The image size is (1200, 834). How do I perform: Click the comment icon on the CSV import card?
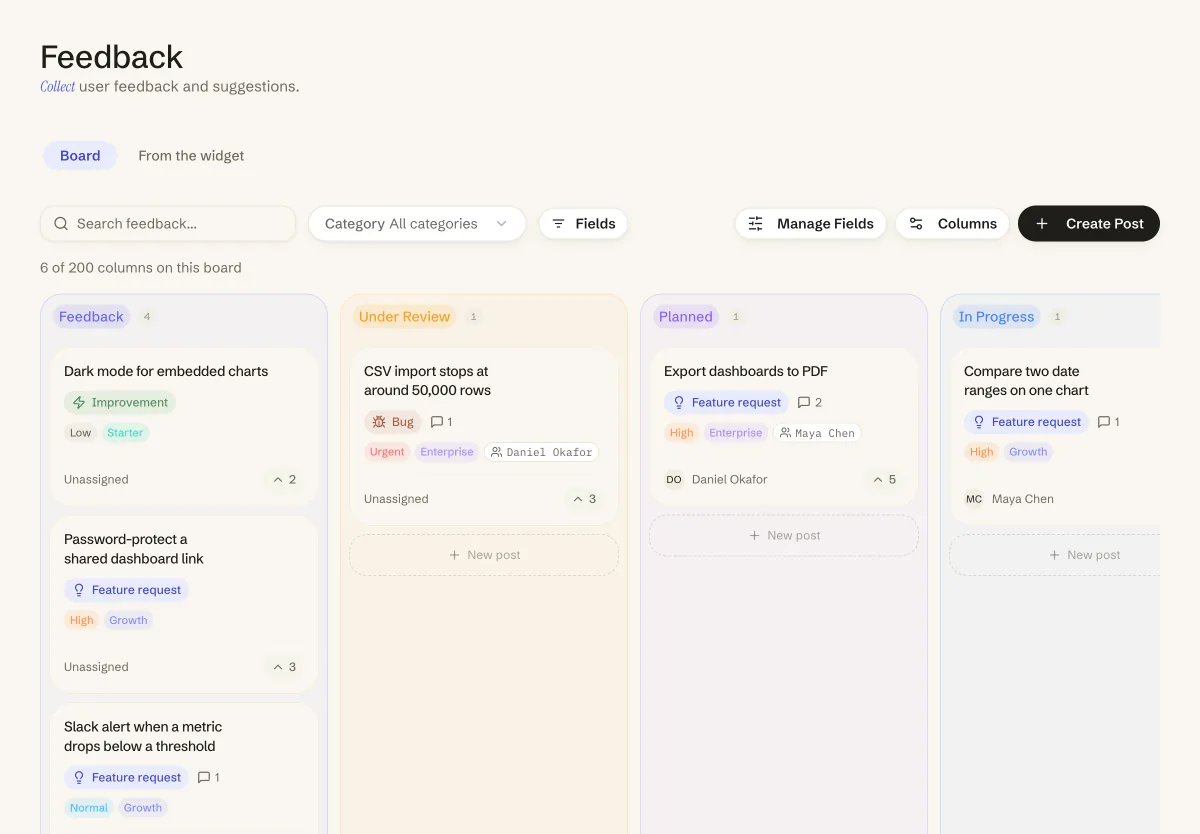point(436,422)
